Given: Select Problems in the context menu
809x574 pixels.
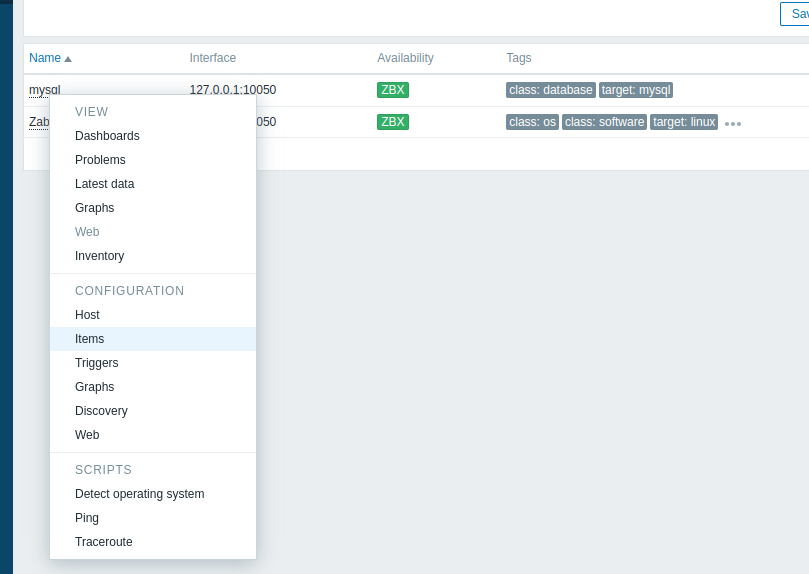Looking at the screenshot, I should tap(100, 160).
